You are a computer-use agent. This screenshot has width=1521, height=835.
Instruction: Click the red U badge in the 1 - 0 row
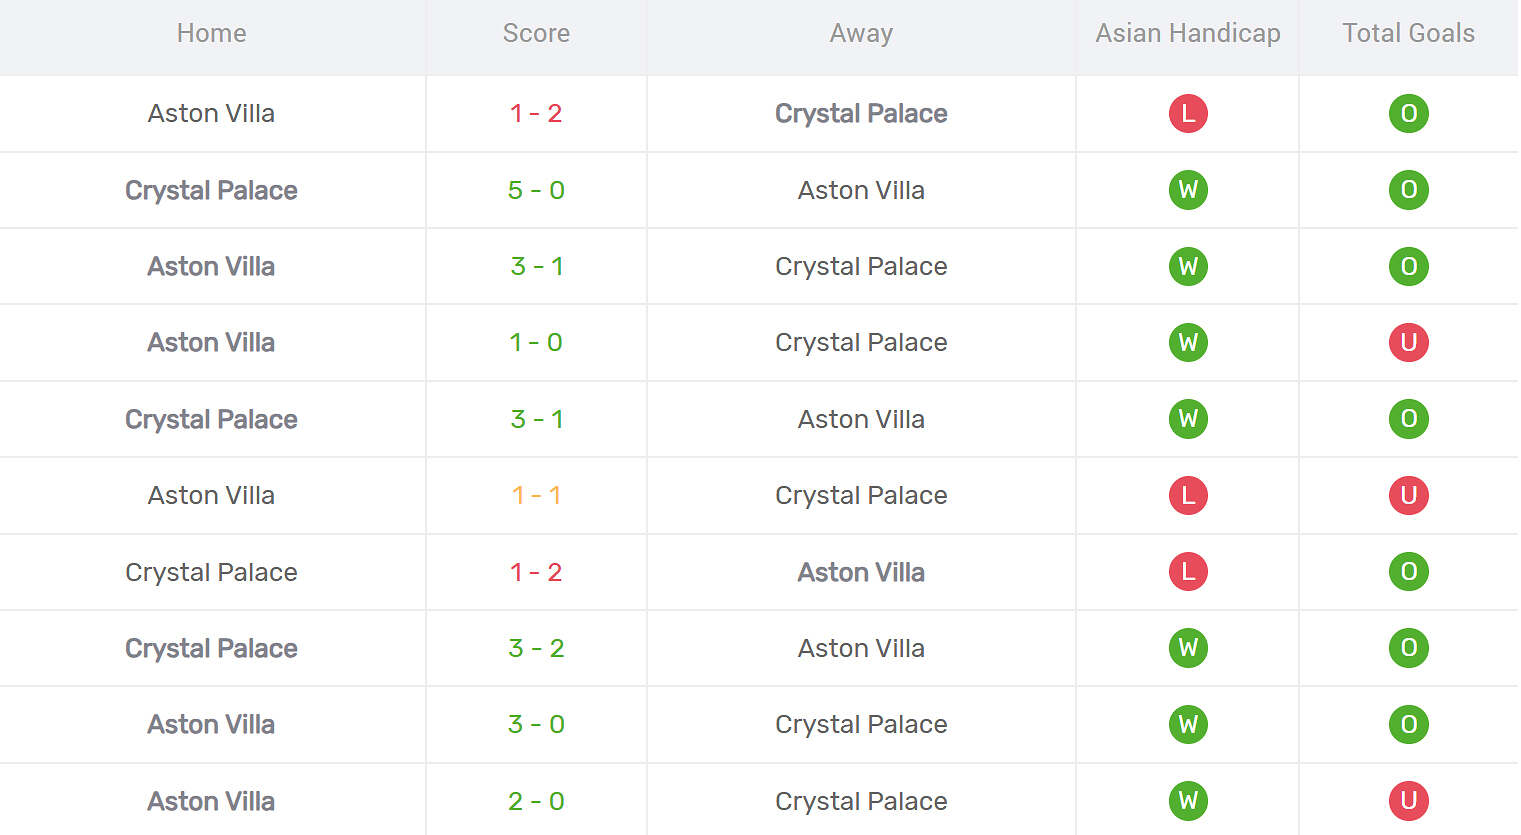(1408, 342)
